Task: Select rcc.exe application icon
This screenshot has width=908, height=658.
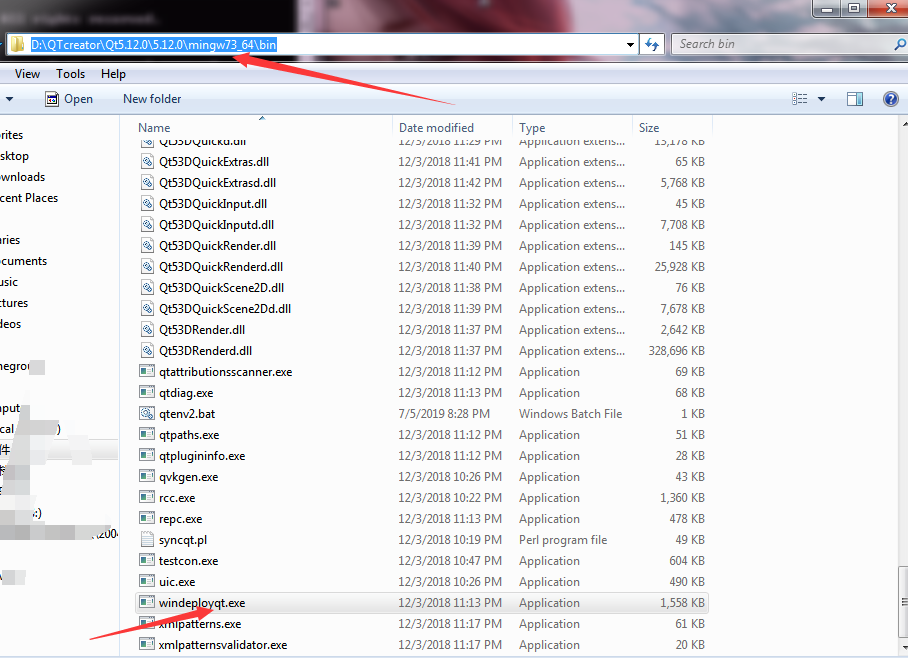Action: (x=147, y=498)
